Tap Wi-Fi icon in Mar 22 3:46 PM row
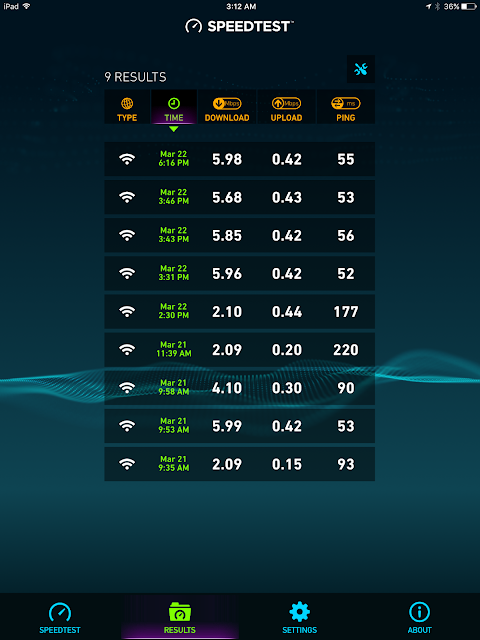 127,197
